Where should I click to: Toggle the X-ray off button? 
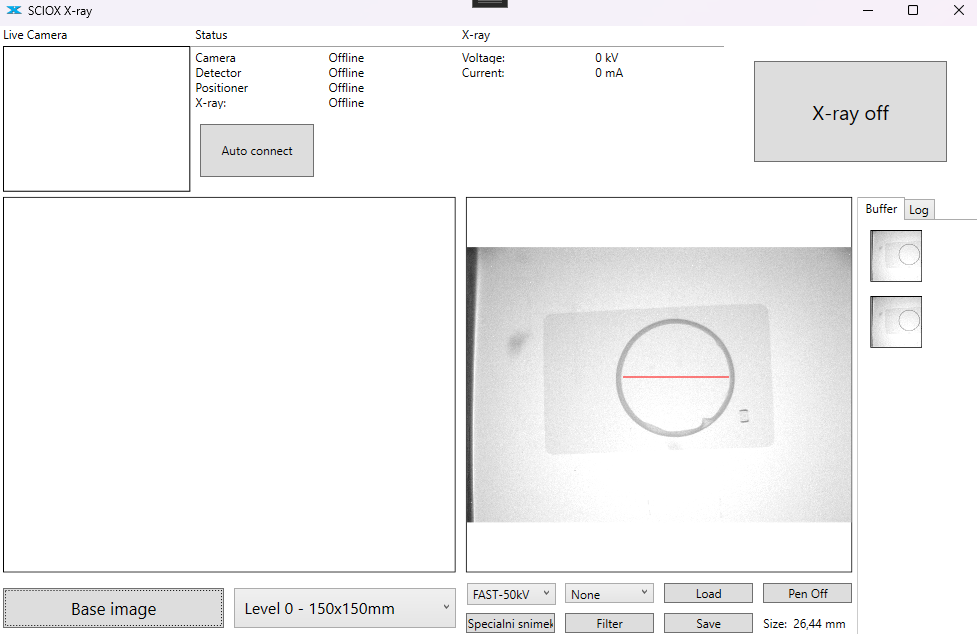850,111
